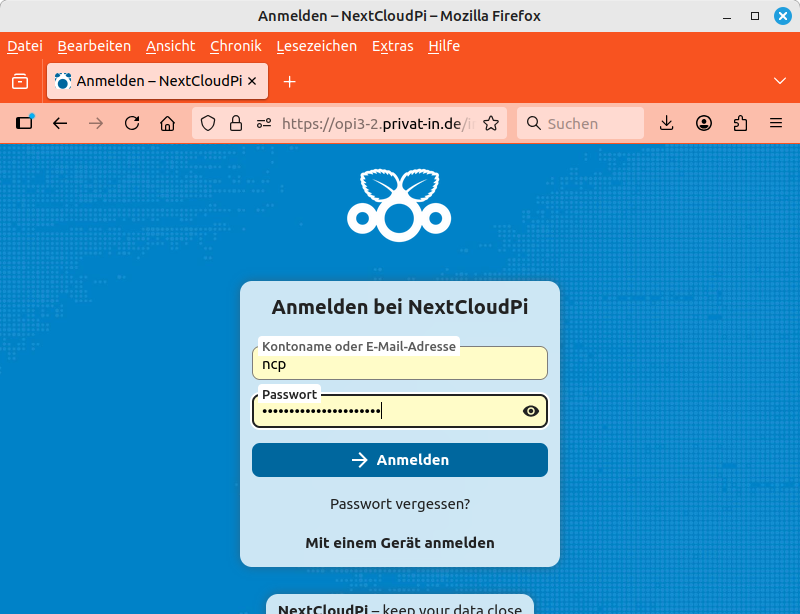Expand the list all tabs chevron
The width and height of the screenshot is (800, 614).
(x=780, y=81)
